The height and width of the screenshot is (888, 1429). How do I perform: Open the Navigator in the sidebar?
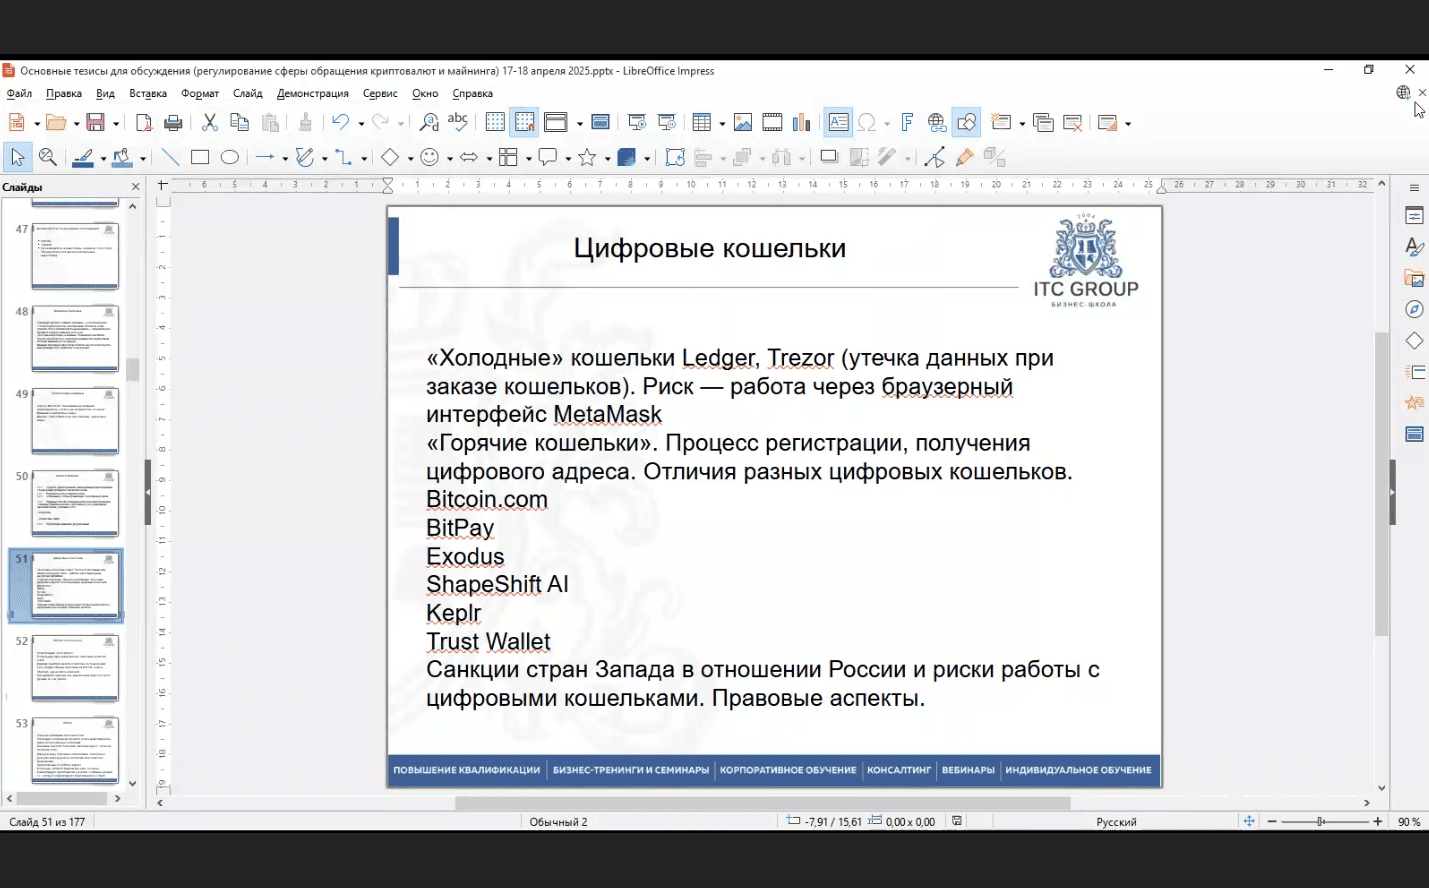click(x=1414, y=309)
